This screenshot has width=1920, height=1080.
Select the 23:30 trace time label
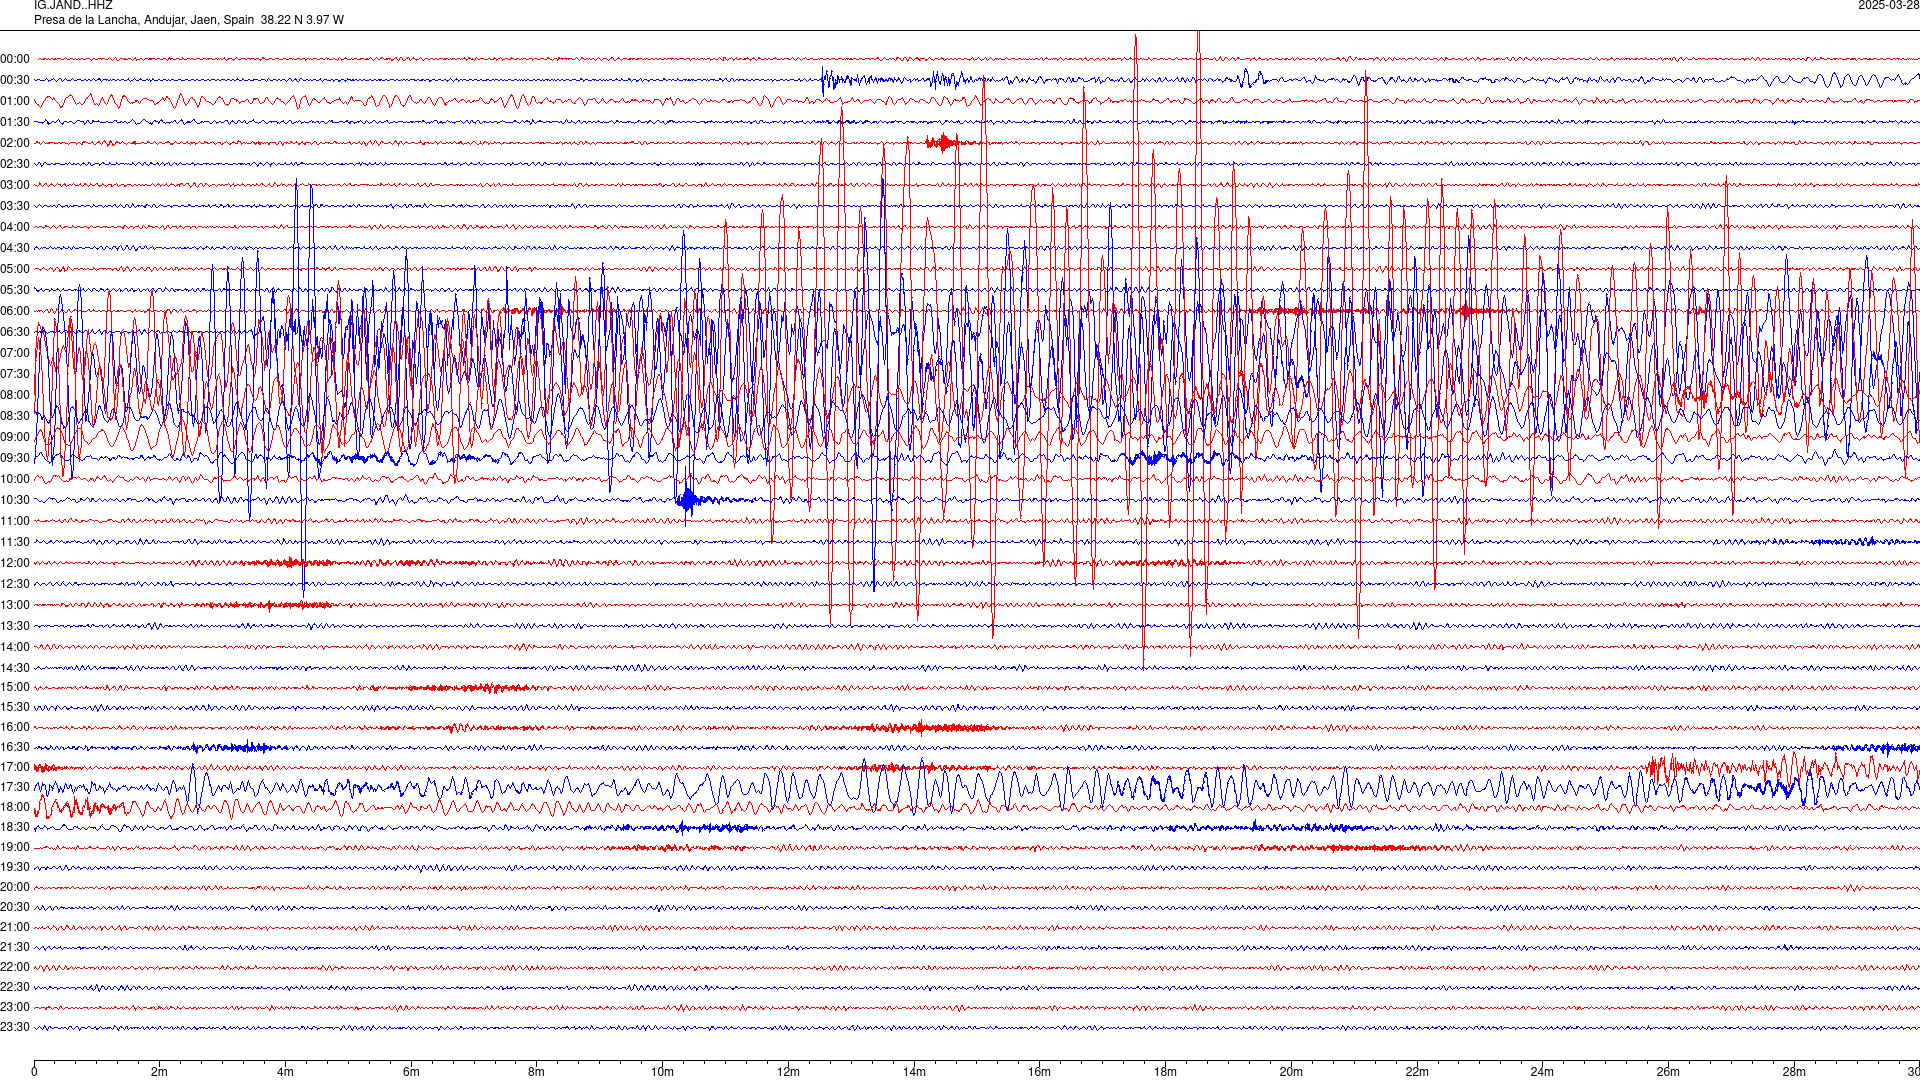tap(15, 1027)
